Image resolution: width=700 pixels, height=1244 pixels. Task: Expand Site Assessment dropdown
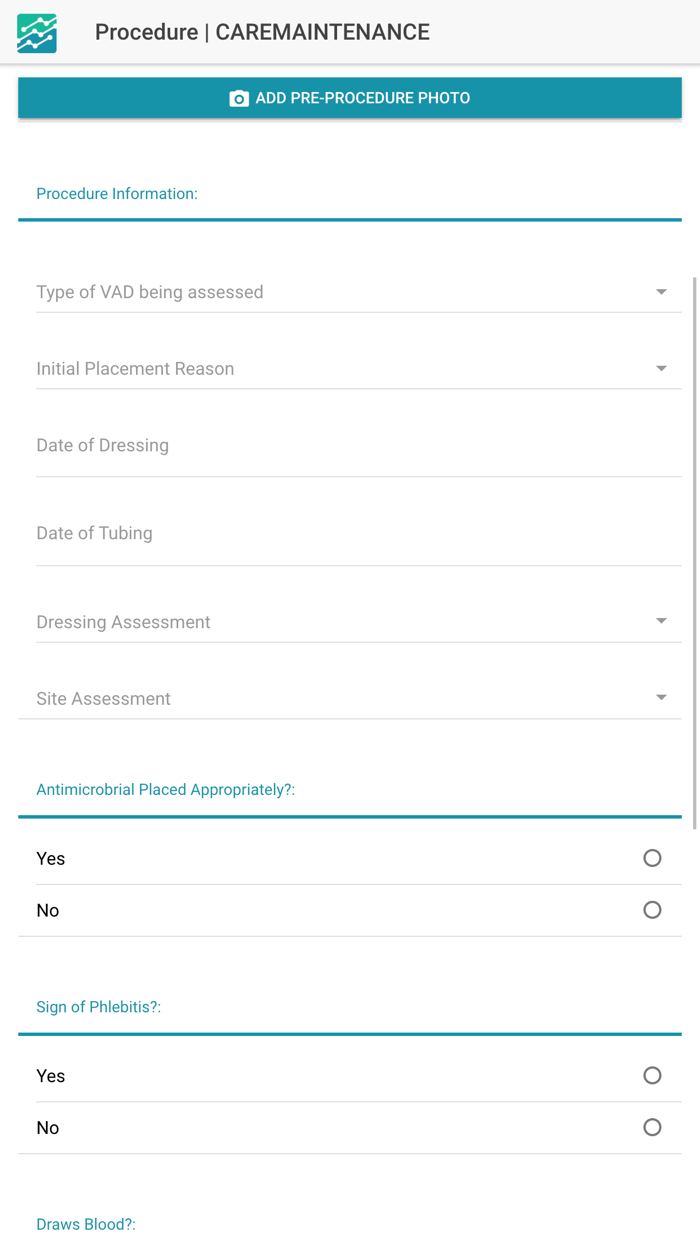pyautogui.click(x=340, y=699)
